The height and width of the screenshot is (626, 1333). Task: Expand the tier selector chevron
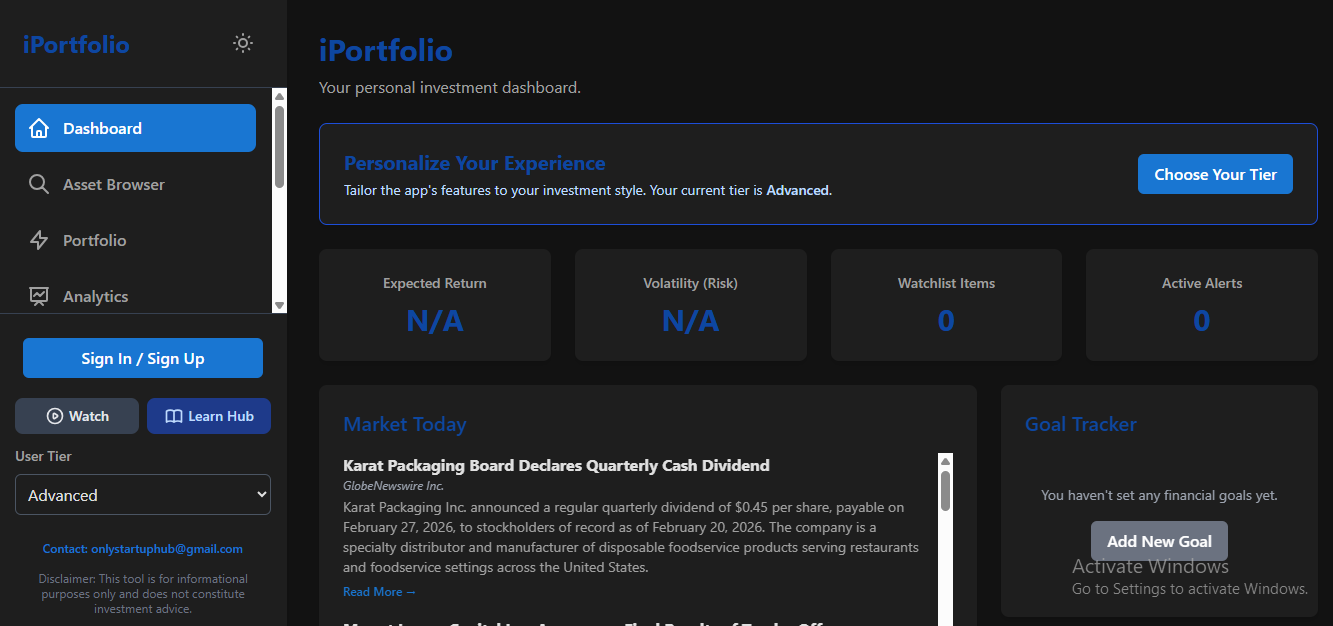click(259, 494)
